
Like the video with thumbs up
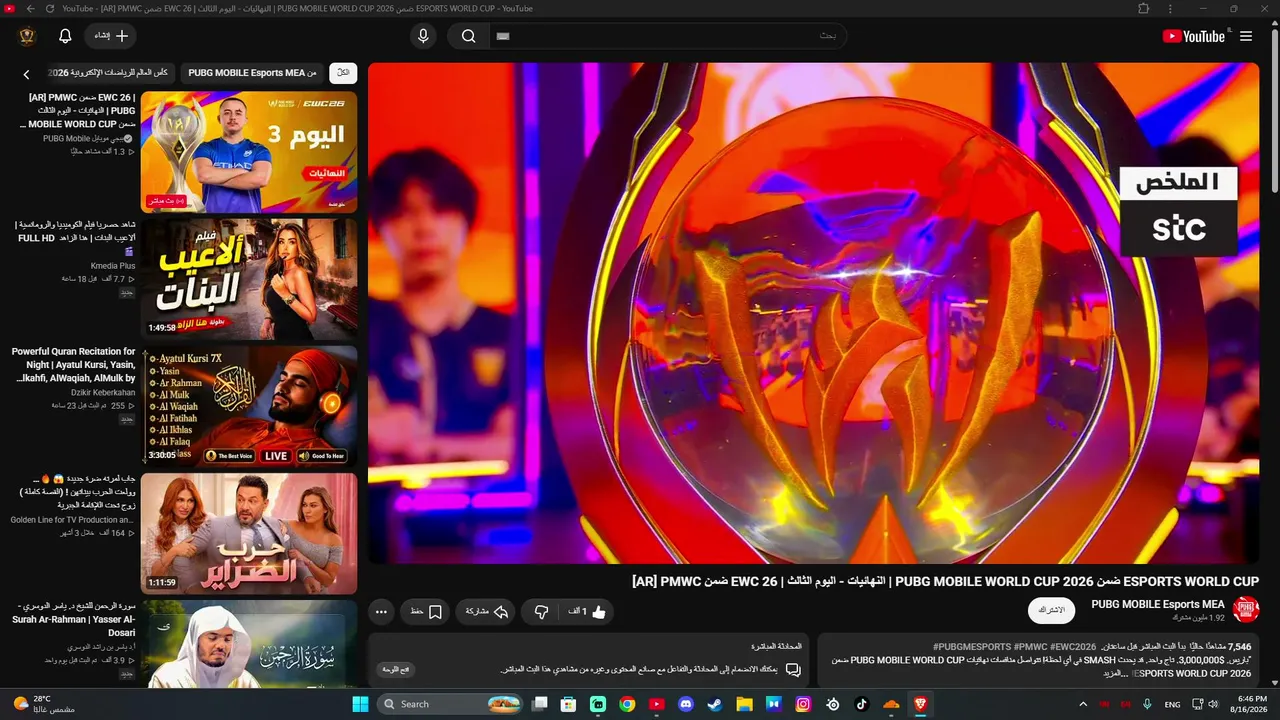587,611
